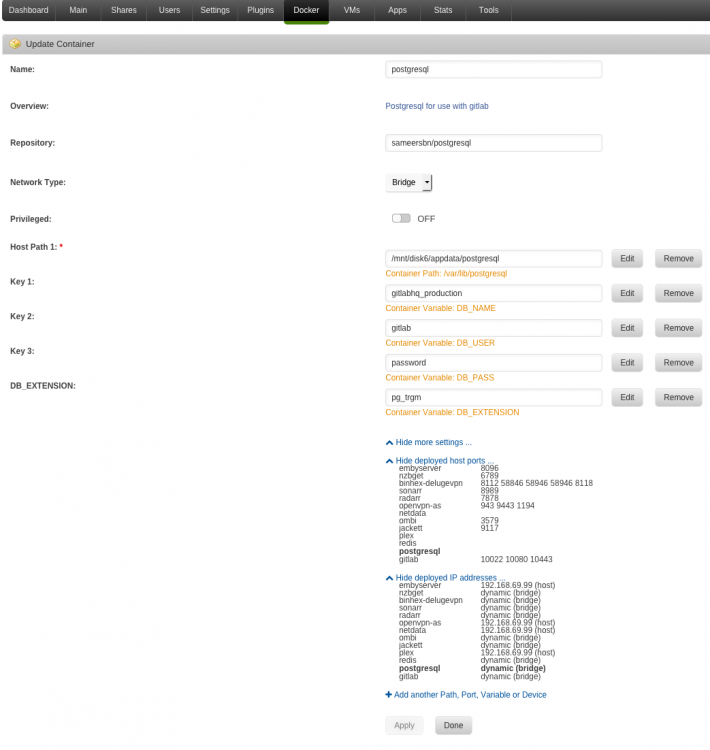Switch to the Main tab
Screen dimensions: 710x750
(78, 10)
